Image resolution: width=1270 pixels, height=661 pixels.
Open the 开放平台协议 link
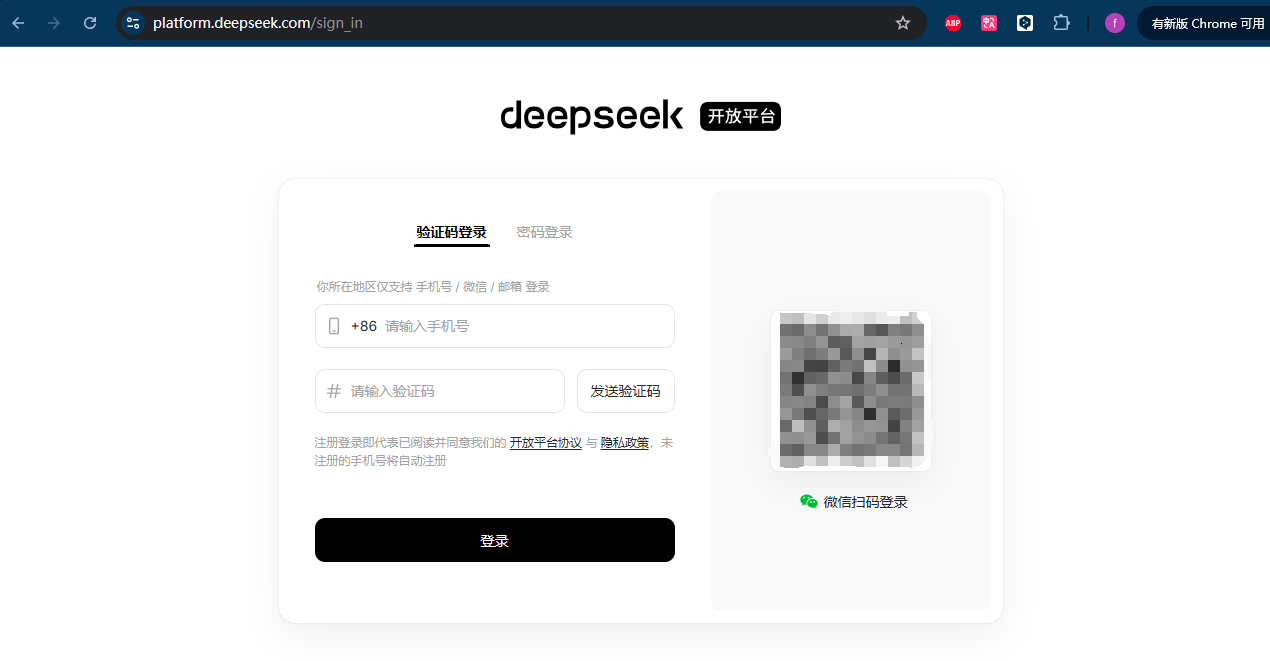tap(546, 443)
